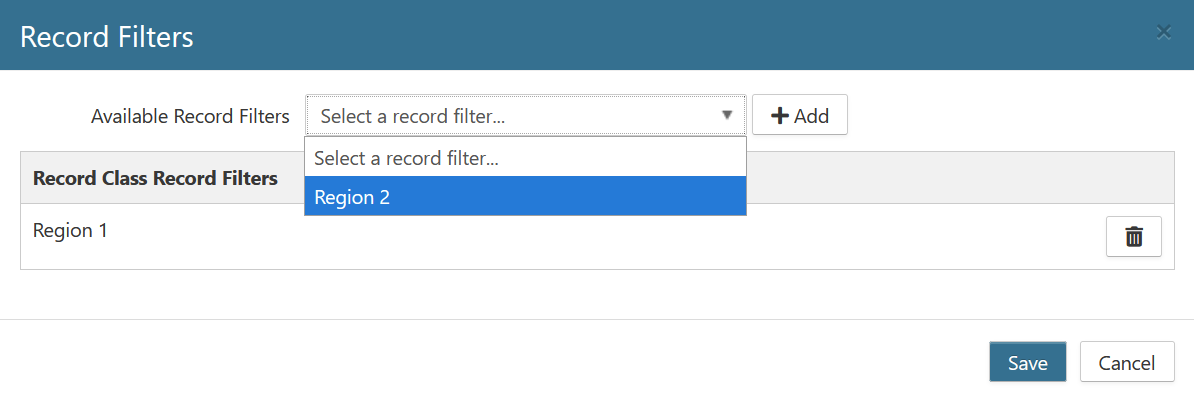Open the Available Record Filters combo box
Screen dimensions: 1194x399
pyautogui.click(x=525, y=116)
